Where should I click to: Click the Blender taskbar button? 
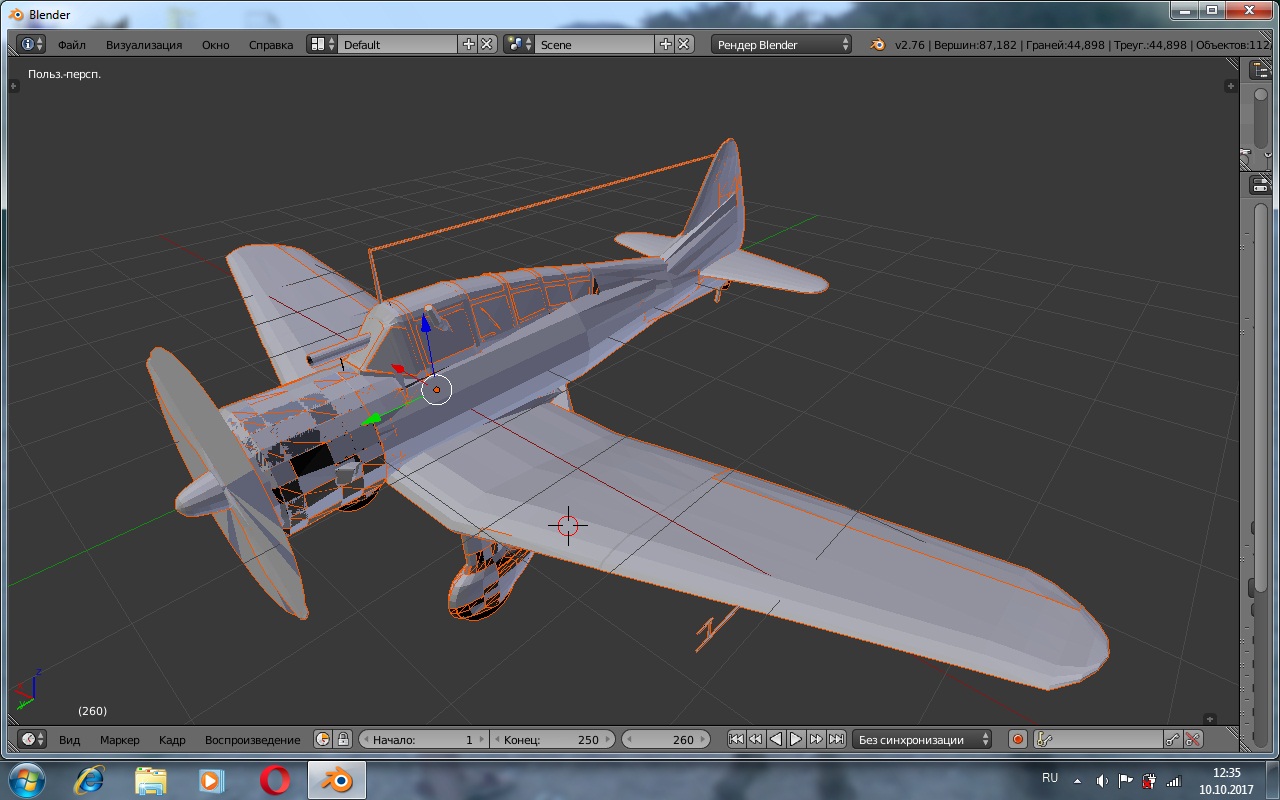(337, 780)
